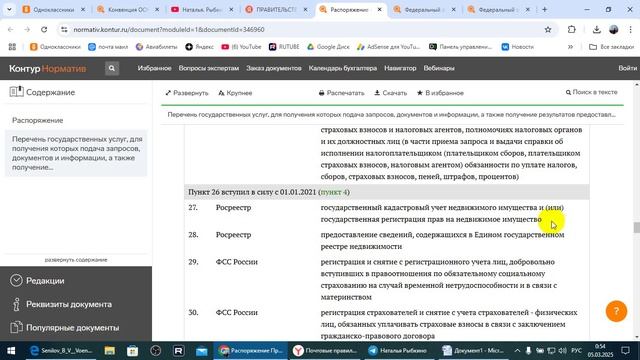Switch to Яндекс browser Почтовые правила window

pos(325,351)
